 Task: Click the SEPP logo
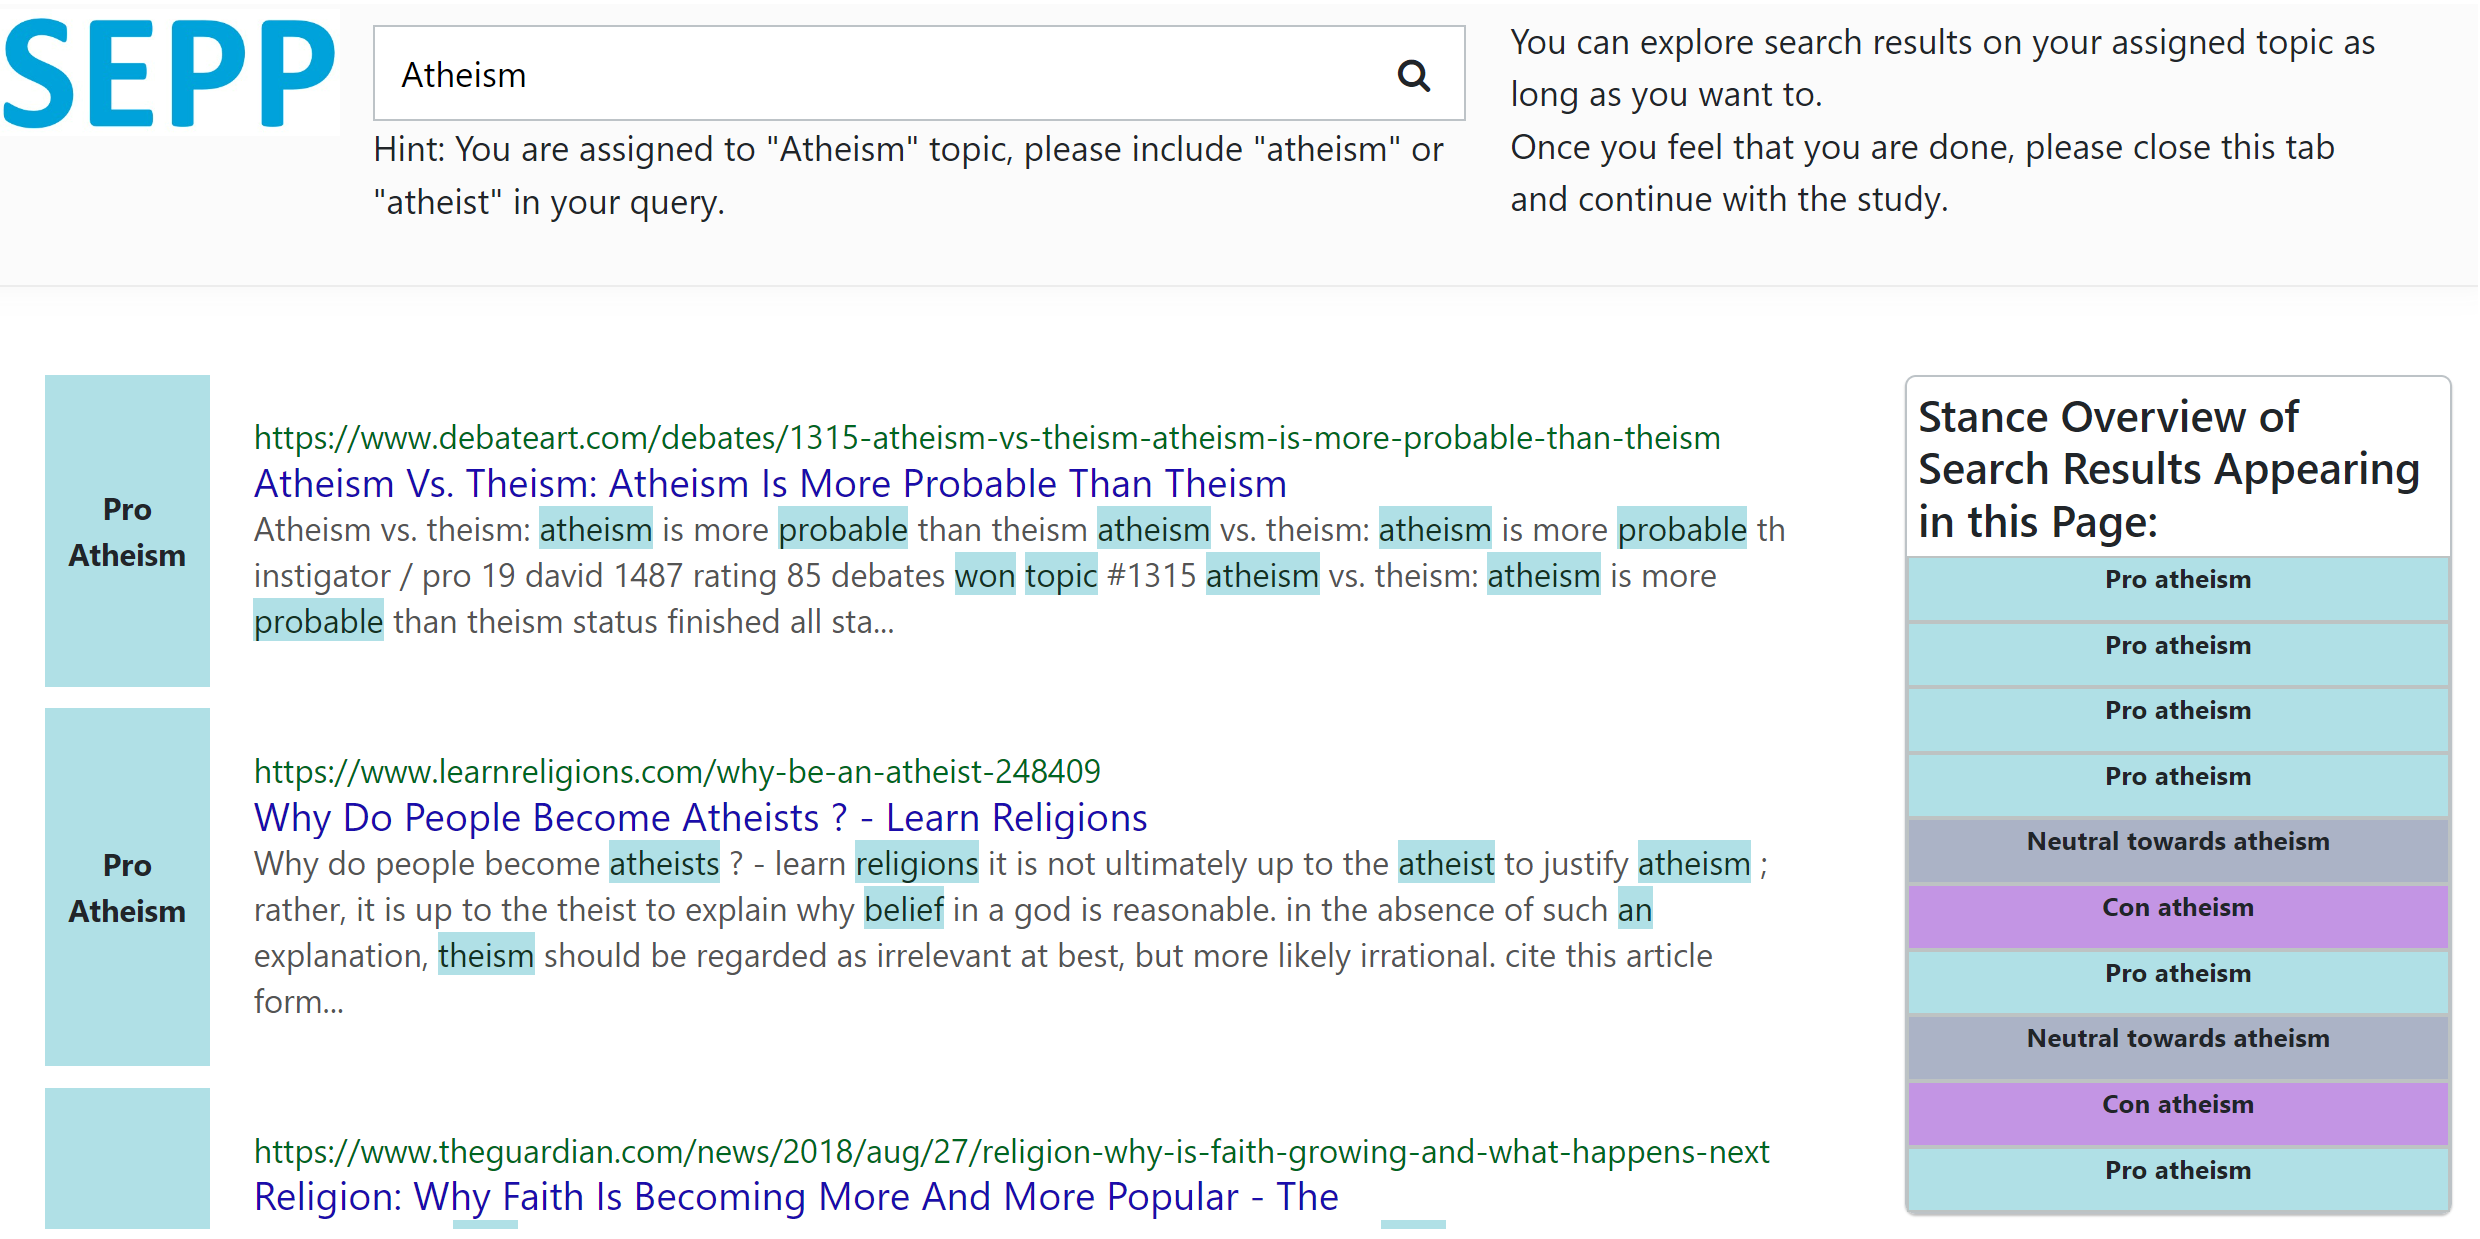pos(170,73)
